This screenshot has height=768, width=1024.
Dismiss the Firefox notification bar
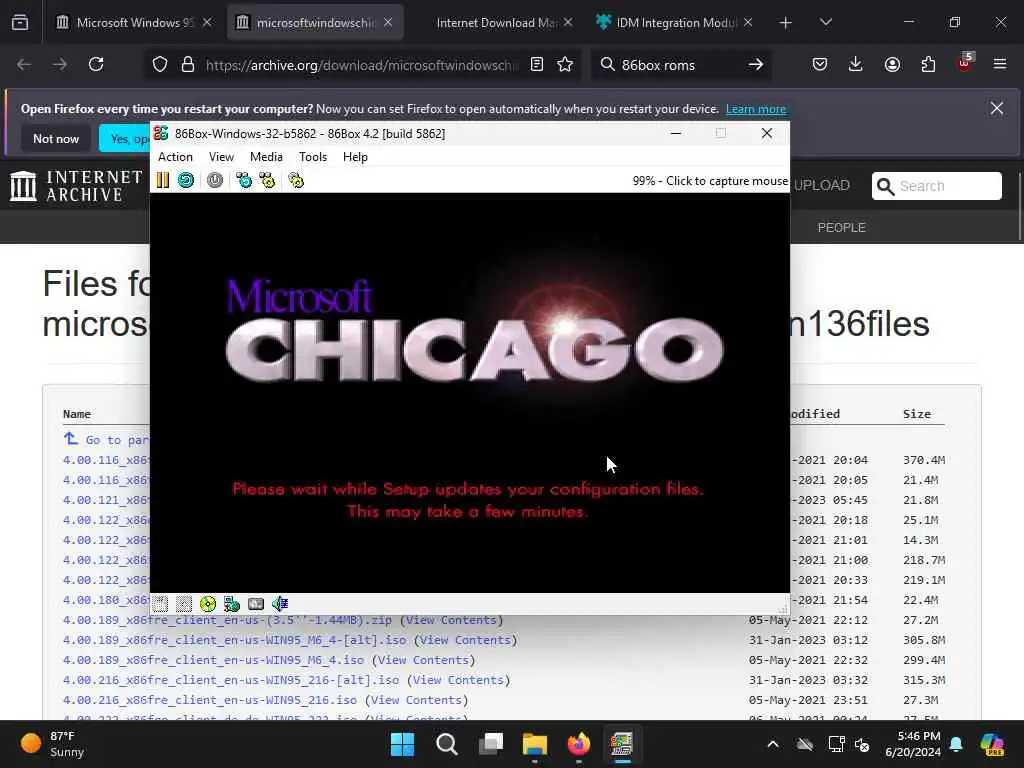click(997, 108)
